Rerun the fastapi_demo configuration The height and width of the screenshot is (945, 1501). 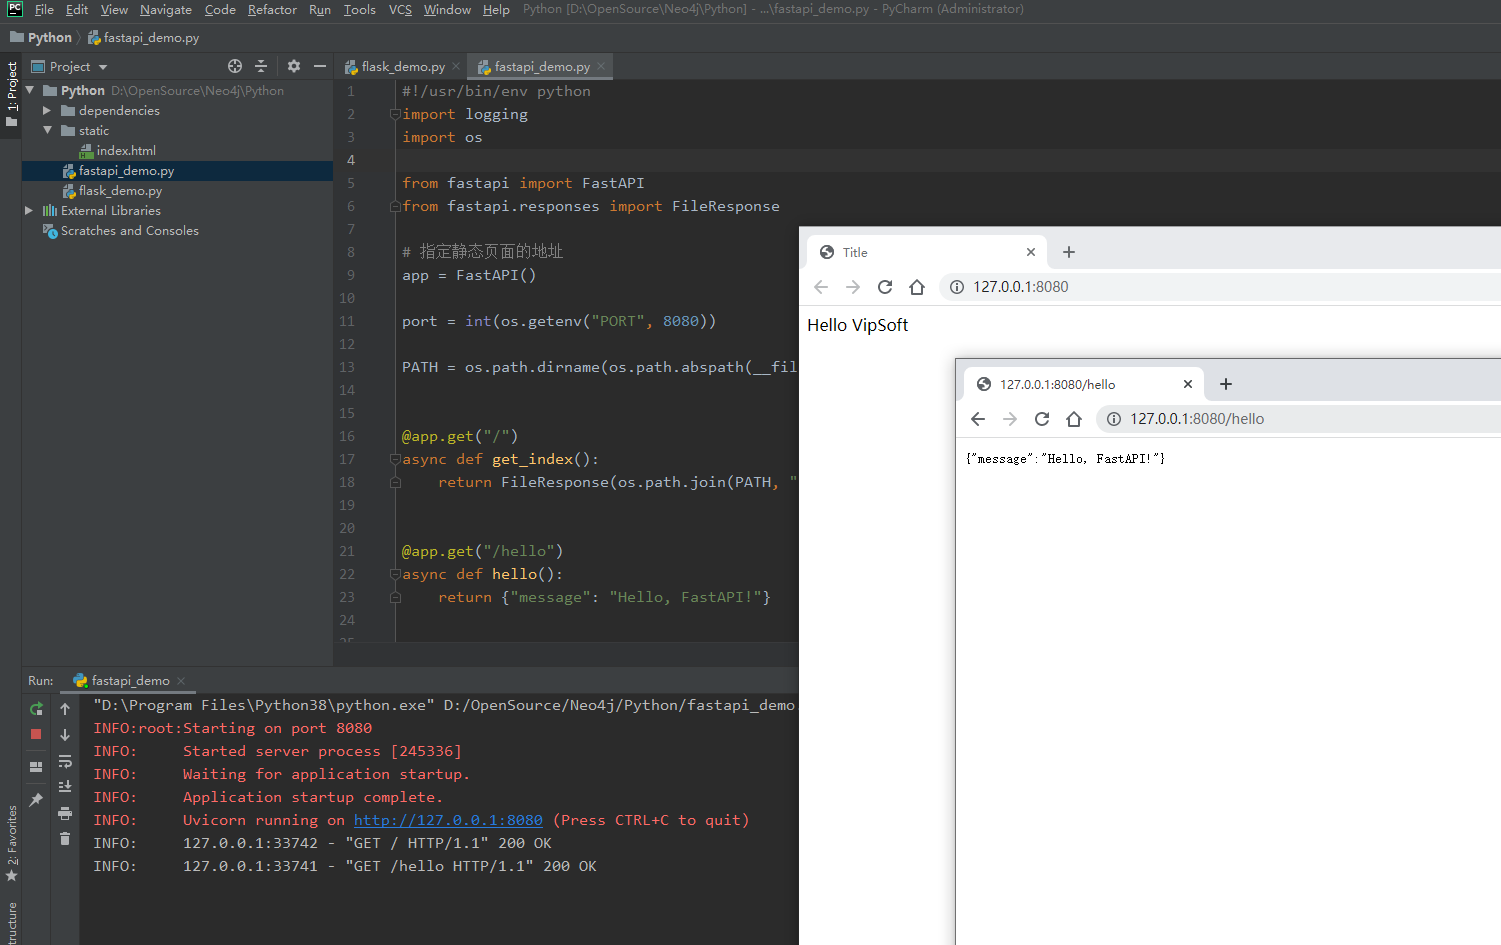coord(36,708)
